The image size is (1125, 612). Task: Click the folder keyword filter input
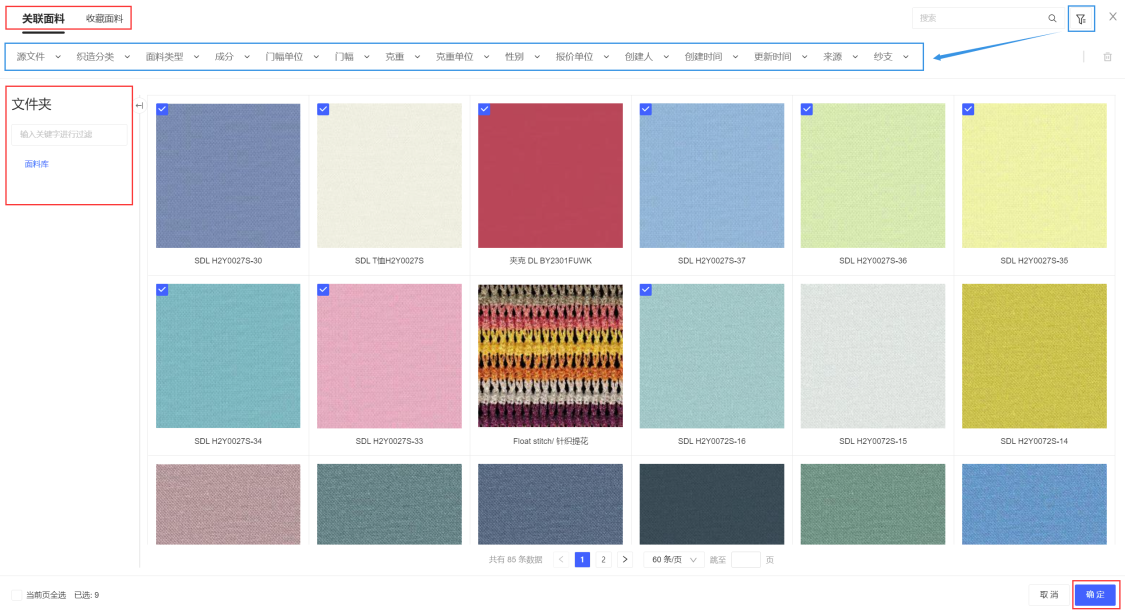69,134
